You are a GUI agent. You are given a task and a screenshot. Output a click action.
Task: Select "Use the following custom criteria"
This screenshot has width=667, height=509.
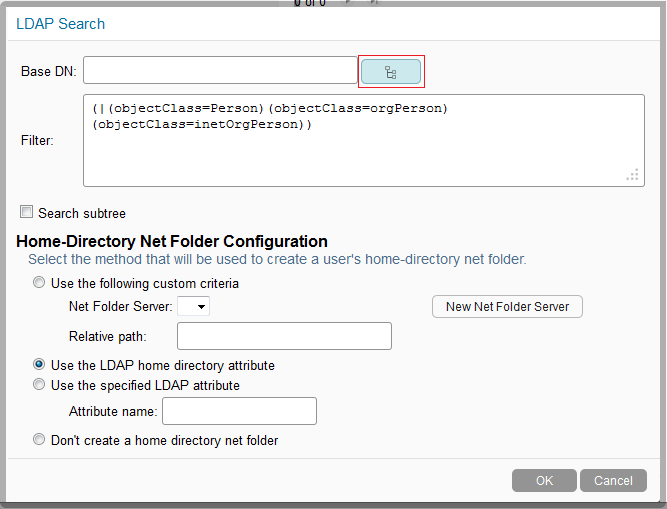[39, 283]
